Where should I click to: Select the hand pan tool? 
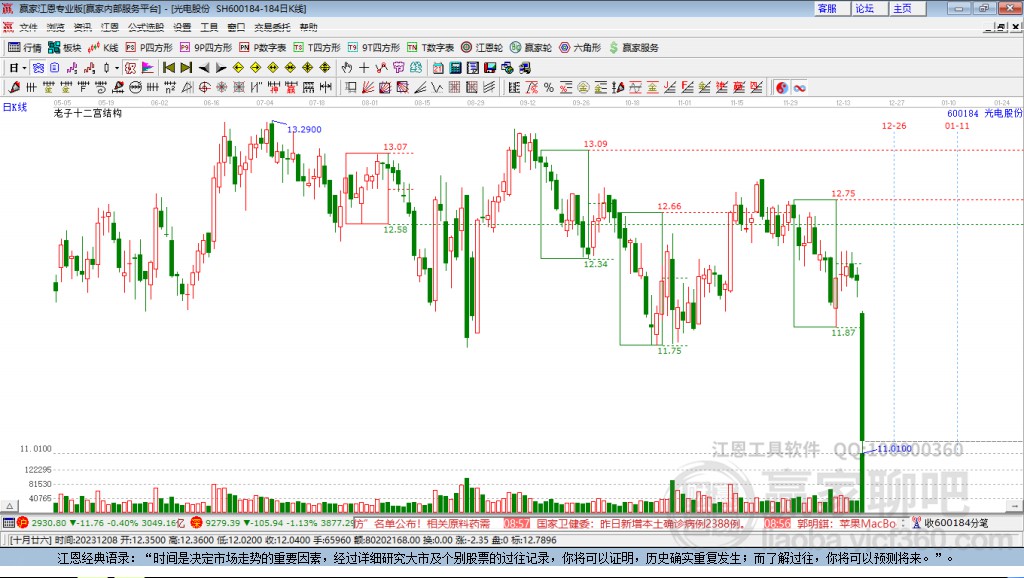point(346,67)
